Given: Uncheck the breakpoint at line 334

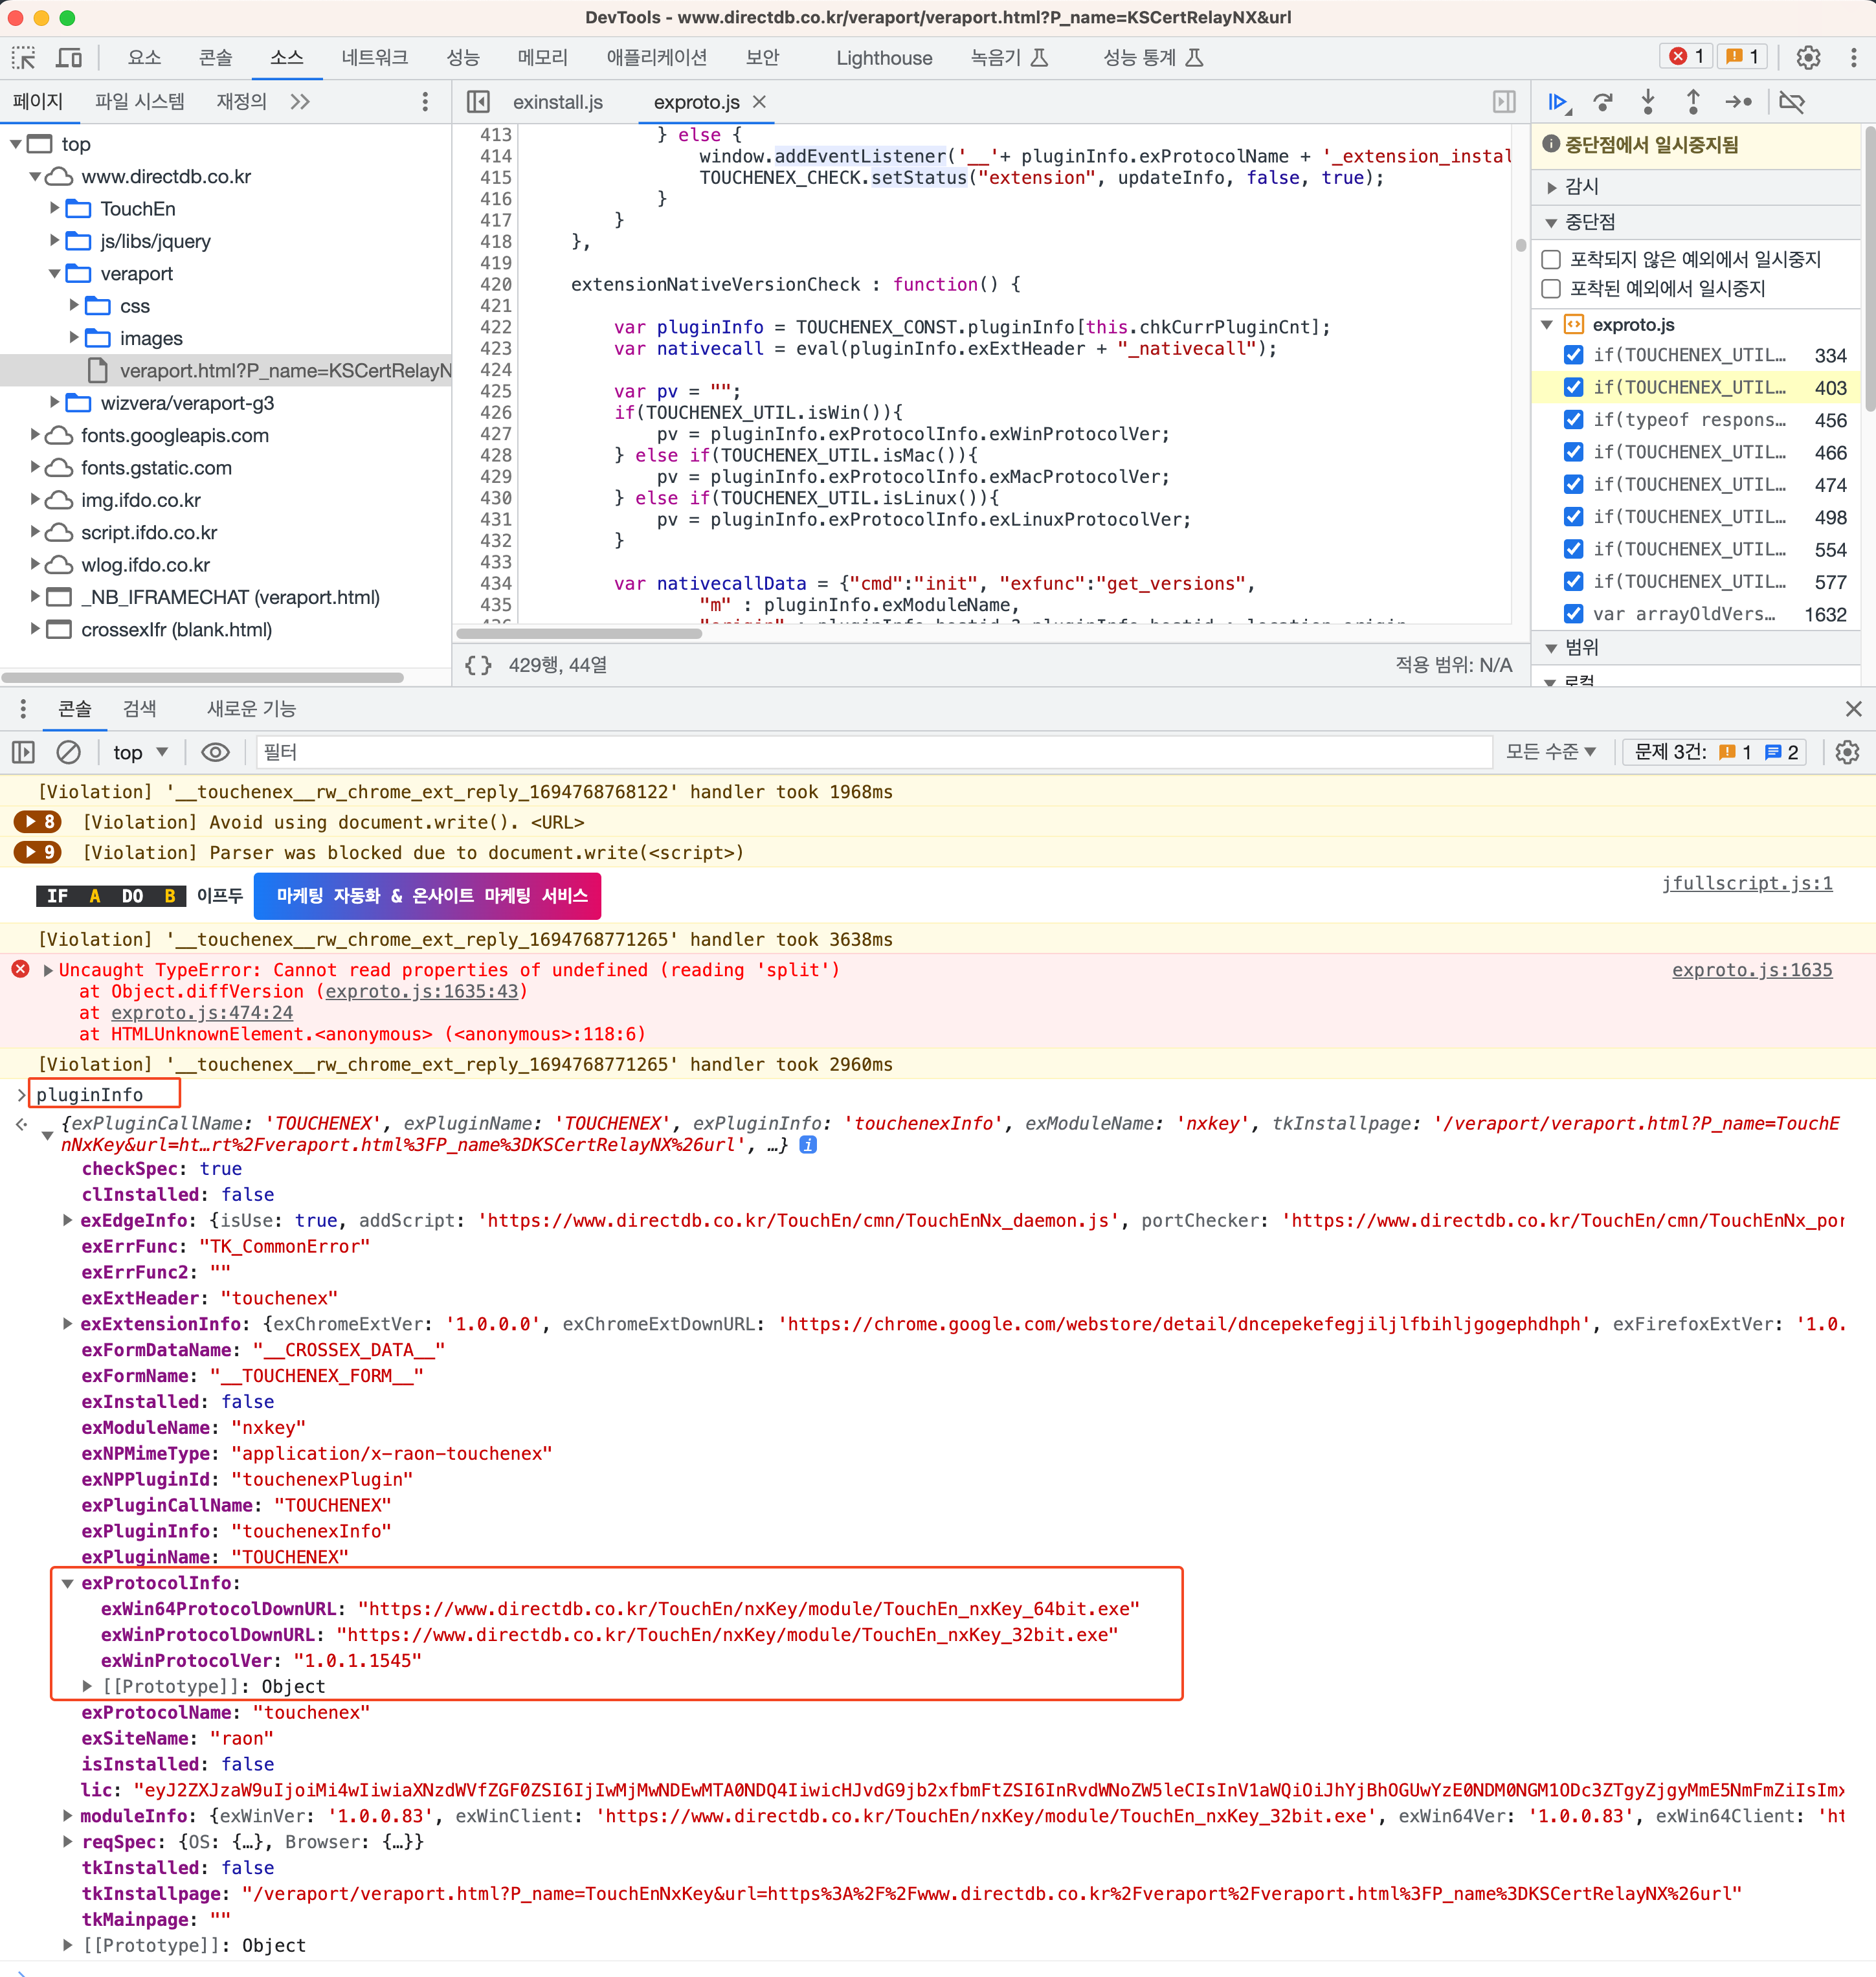Looking at the screenshot, I should click(x=1573, y=355).
